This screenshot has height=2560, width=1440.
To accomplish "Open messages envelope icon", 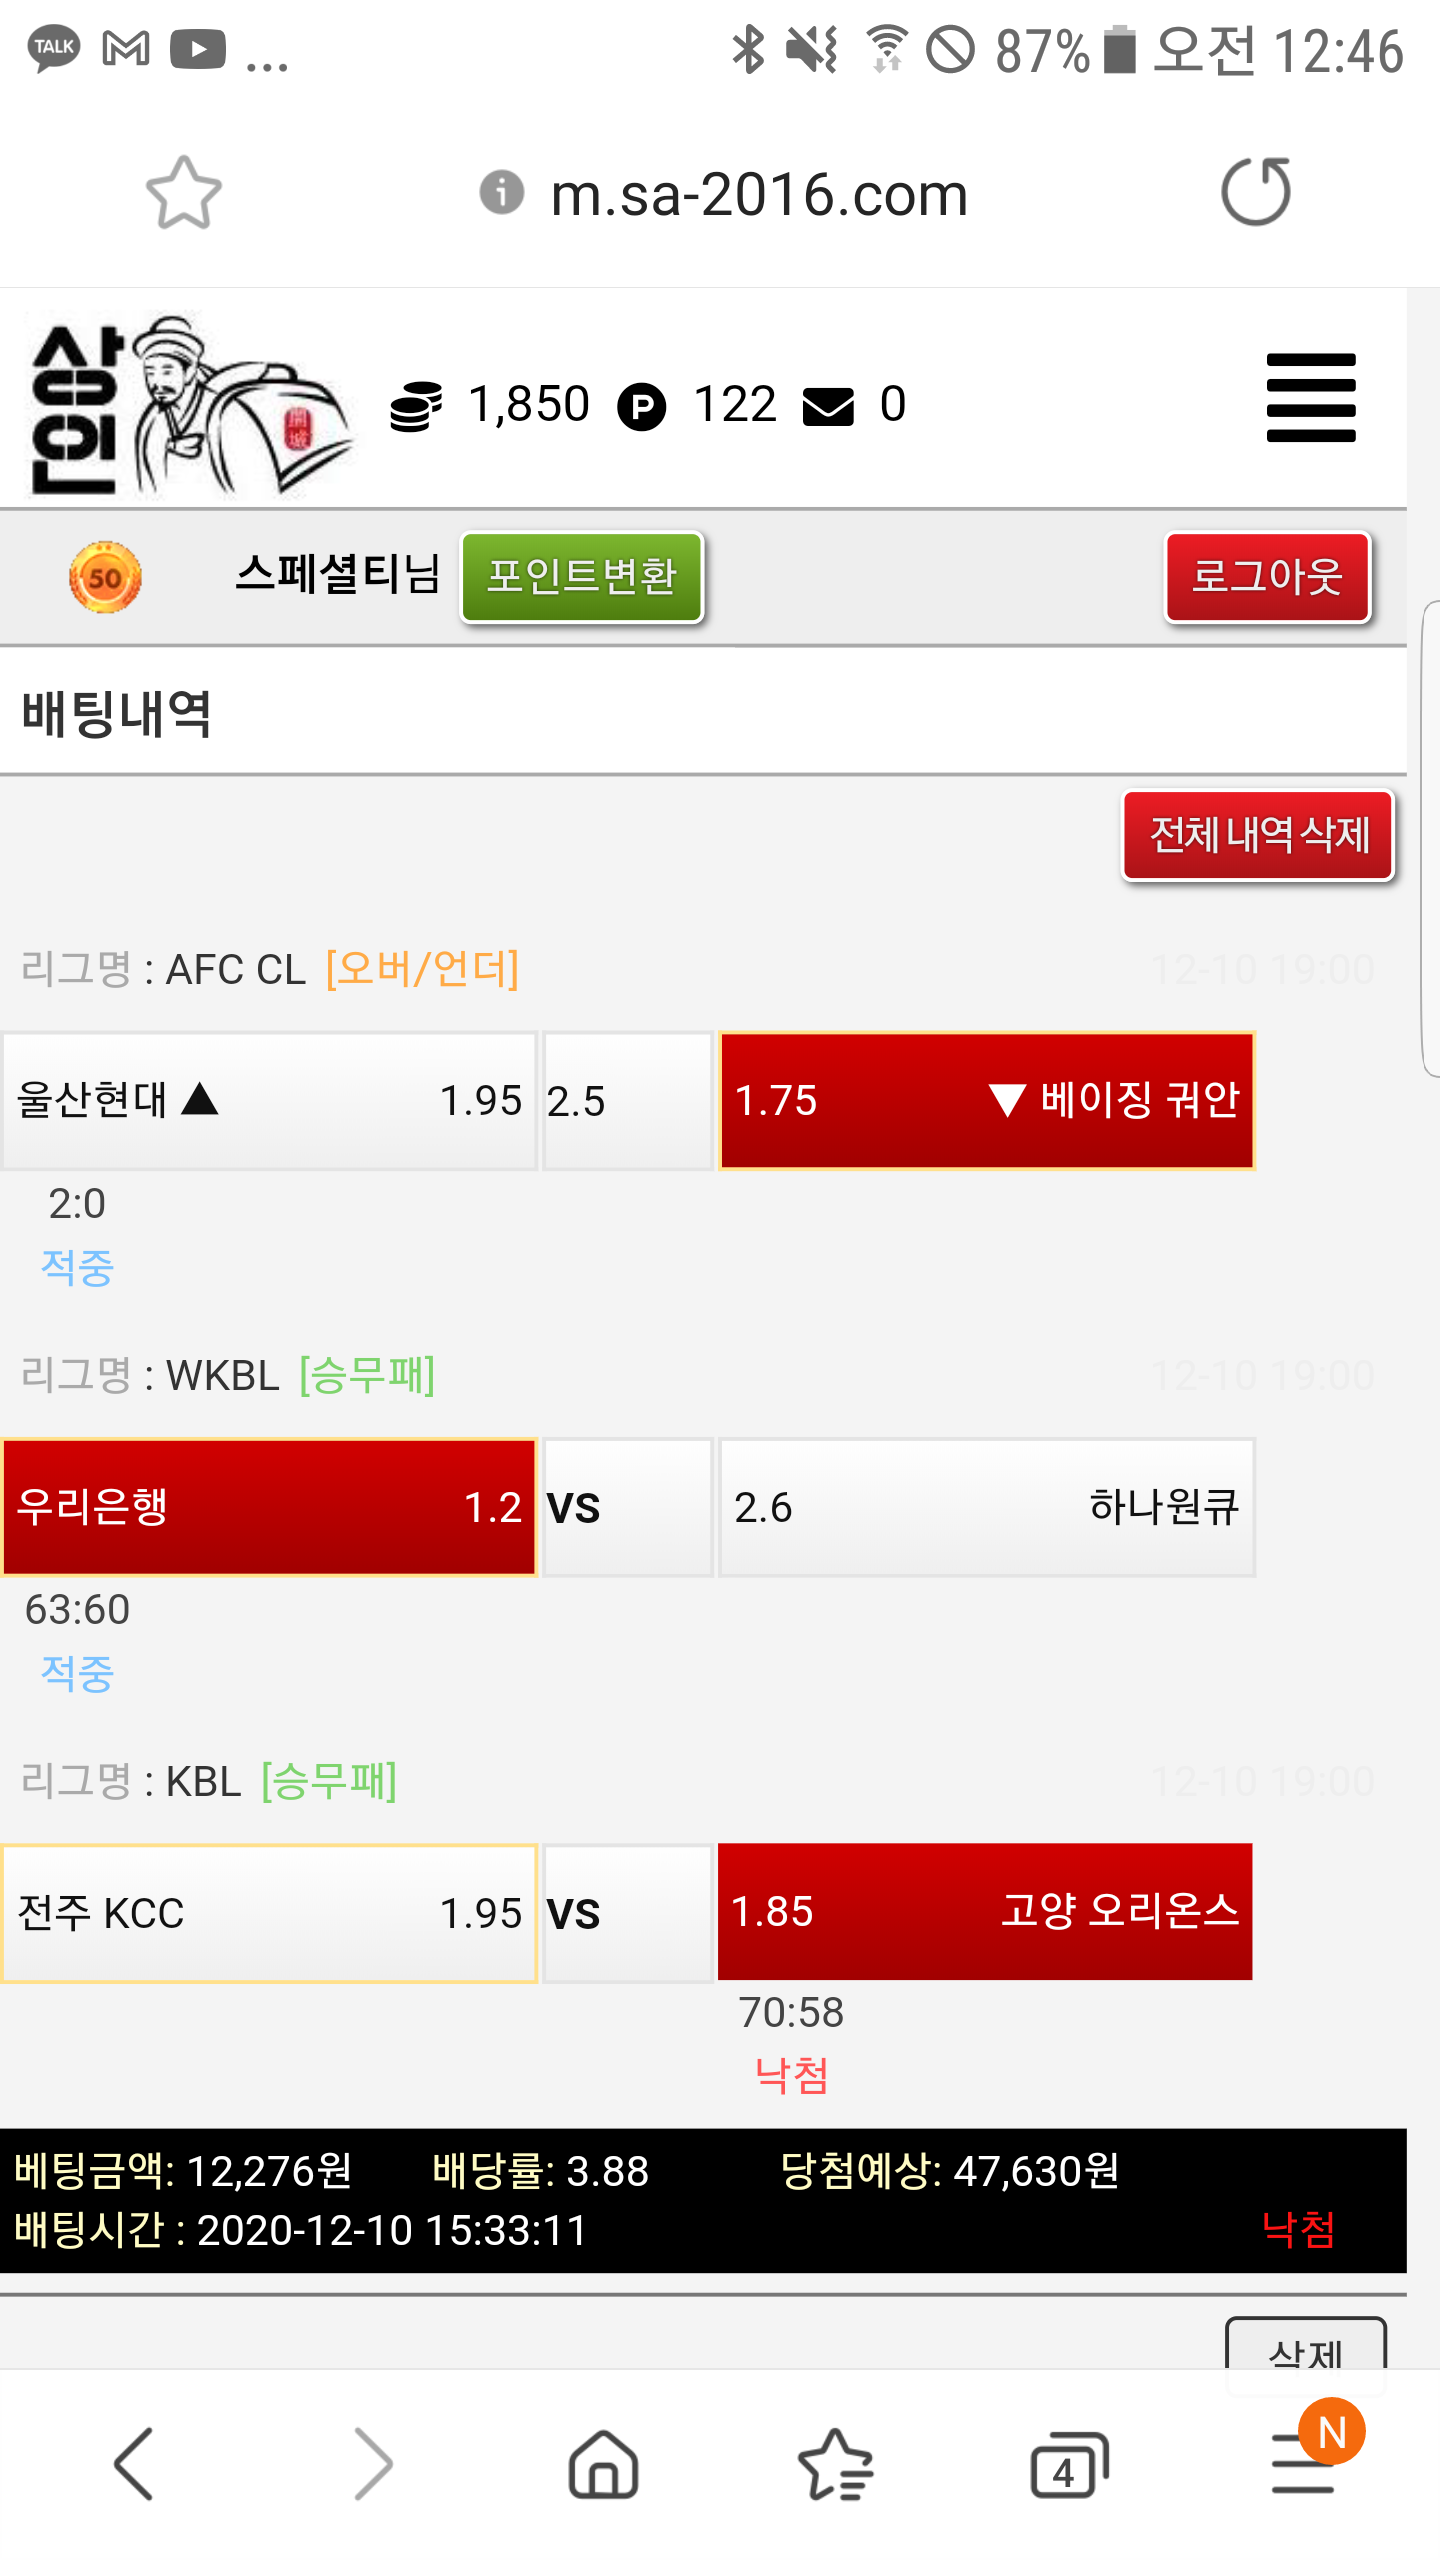I will click(828, 407).
